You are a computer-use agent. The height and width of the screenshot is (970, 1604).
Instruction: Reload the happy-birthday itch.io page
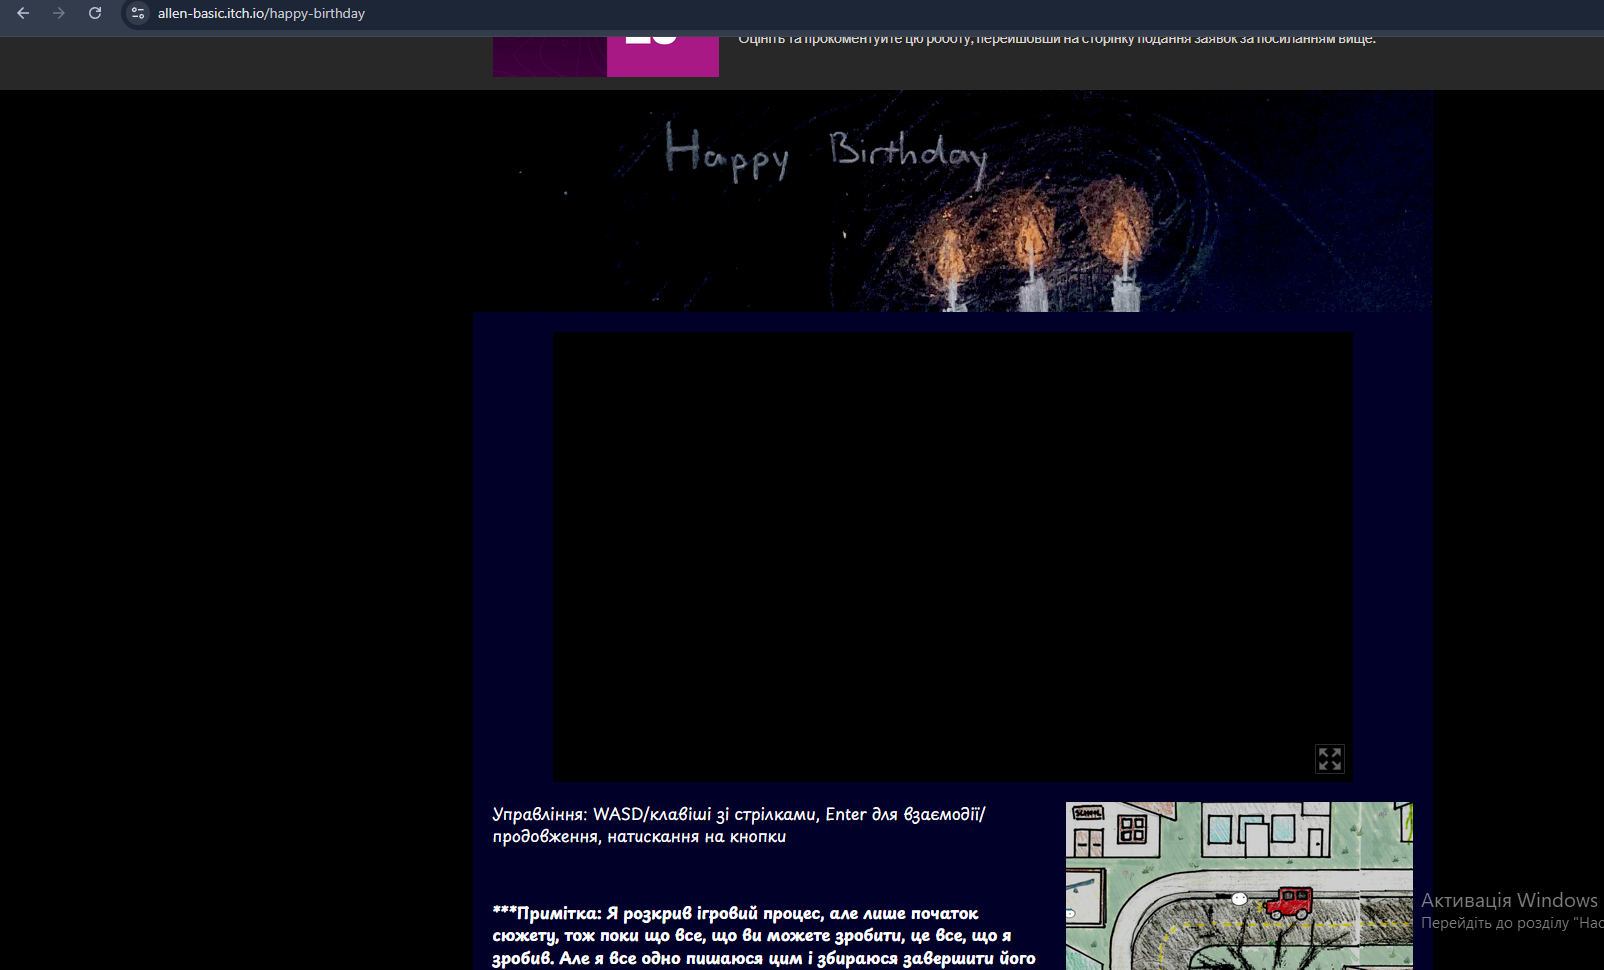click(95, 13)
